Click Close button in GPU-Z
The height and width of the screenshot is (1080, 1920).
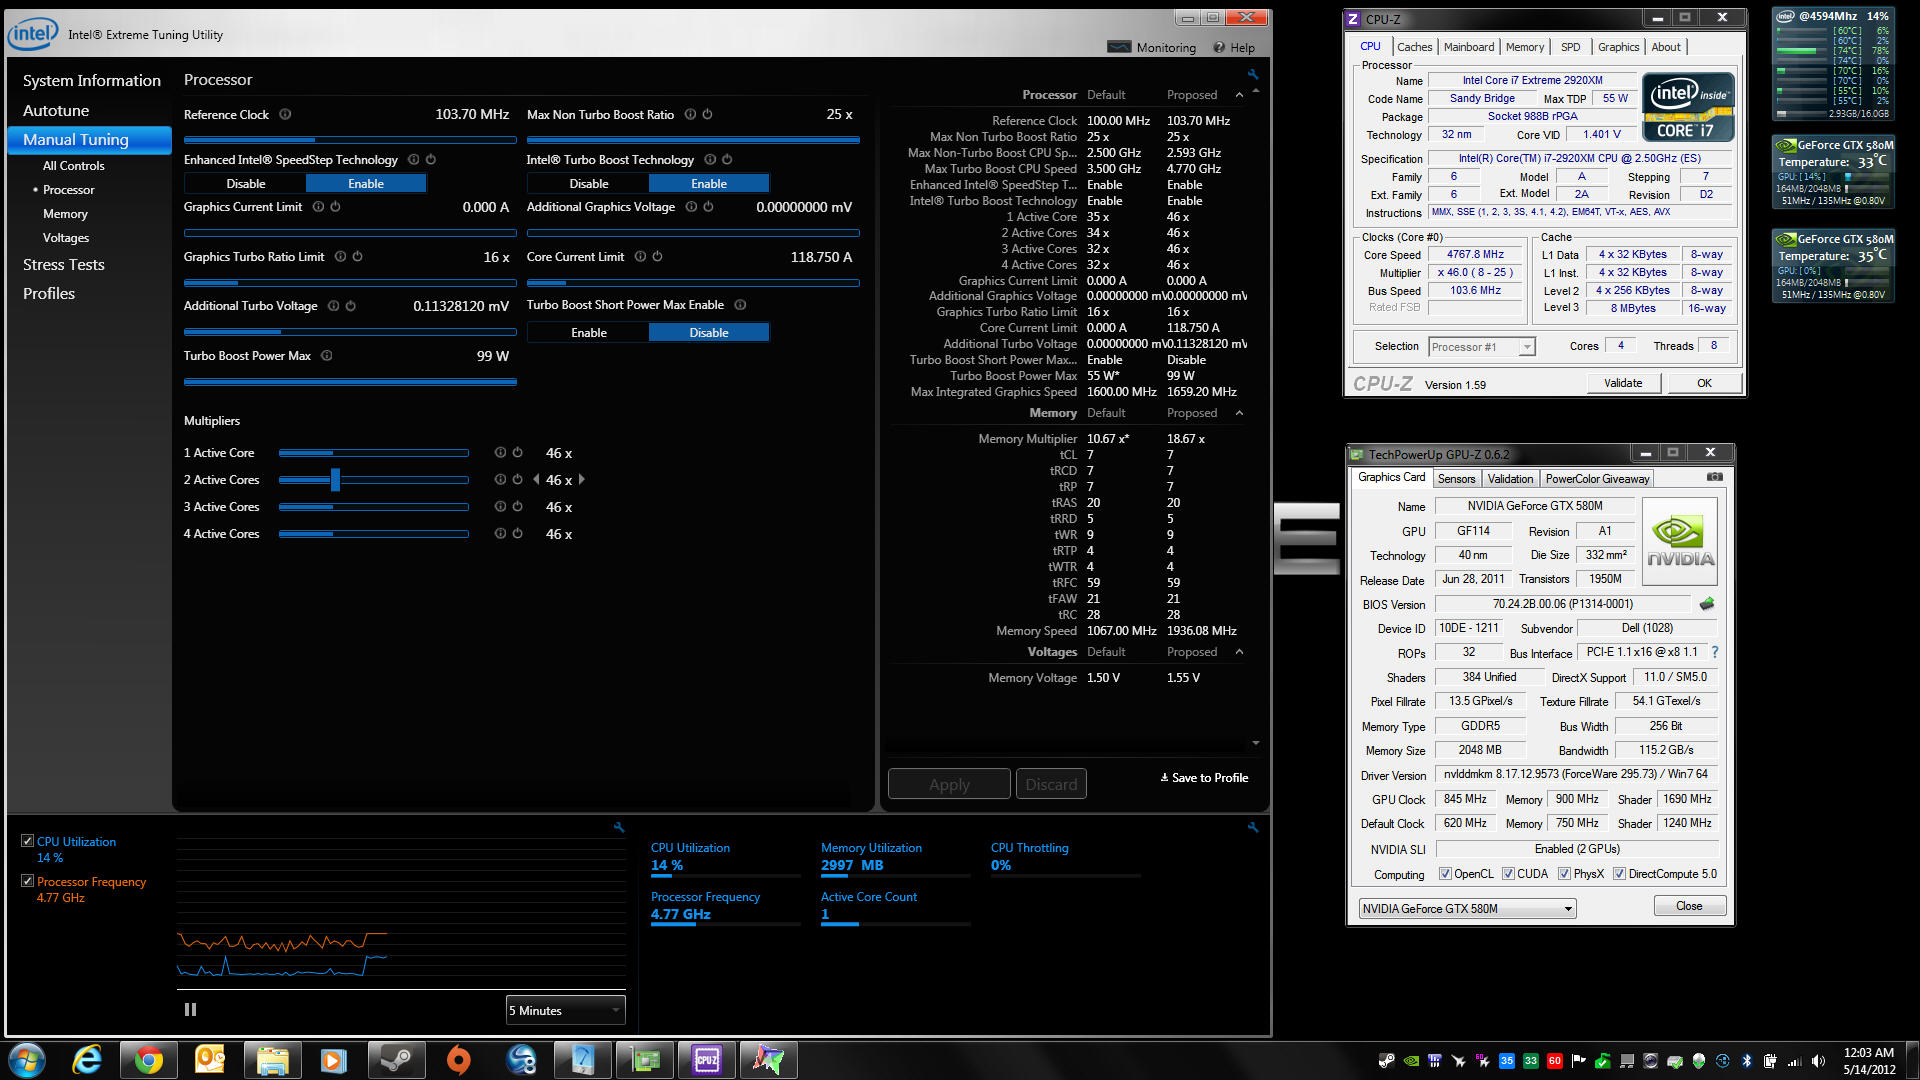1689,906
